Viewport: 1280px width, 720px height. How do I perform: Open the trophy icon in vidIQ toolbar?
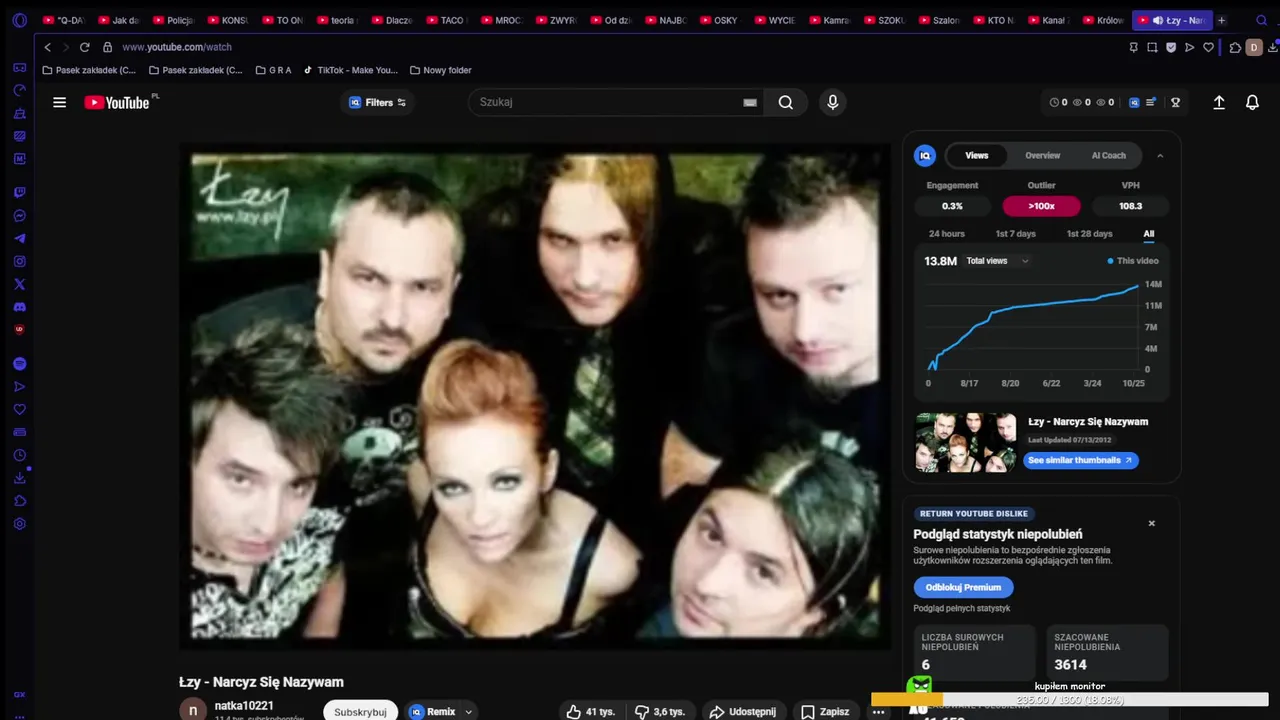(1176, 102)
